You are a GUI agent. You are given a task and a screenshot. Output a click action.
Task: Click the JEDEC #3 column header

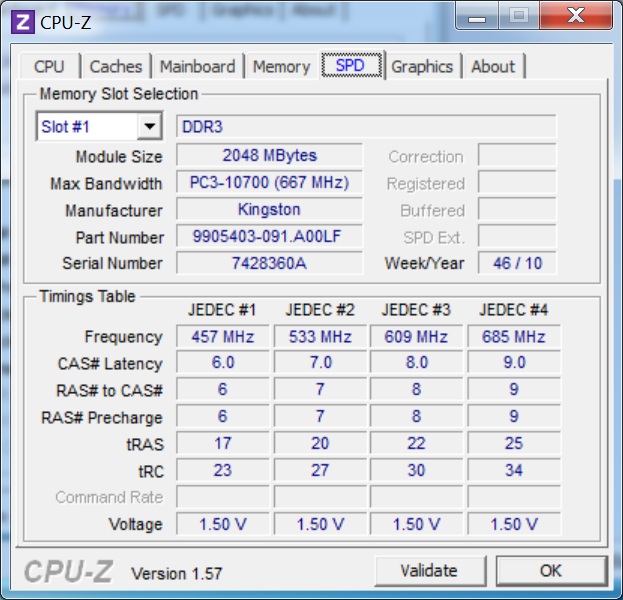(x=416, y=310)
